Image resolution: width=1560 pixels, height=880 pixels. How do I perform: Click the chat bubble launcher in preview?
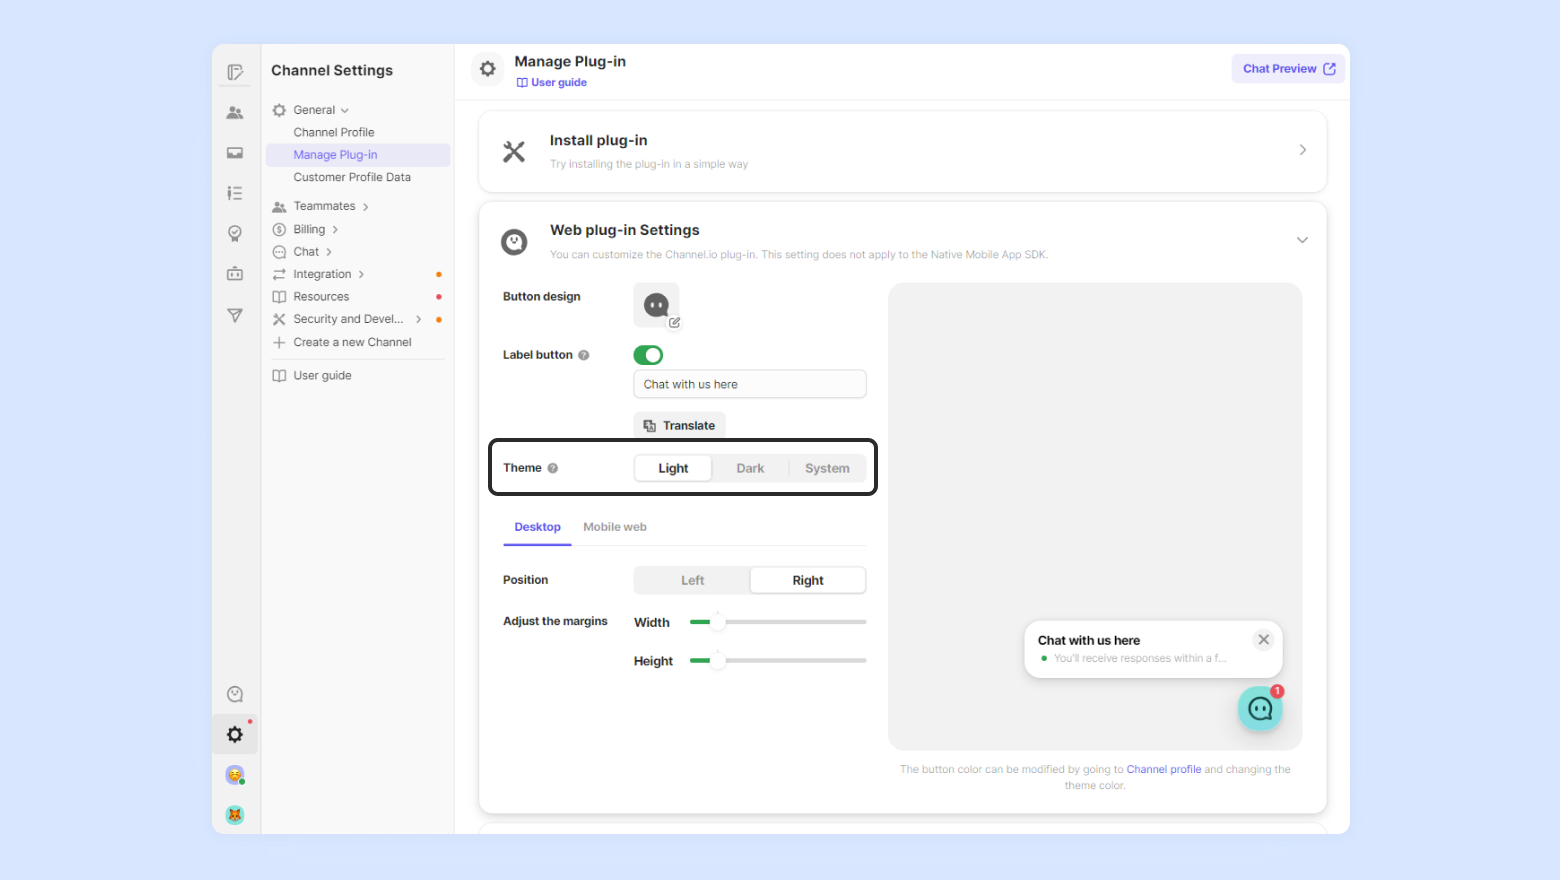point(1260,709)
